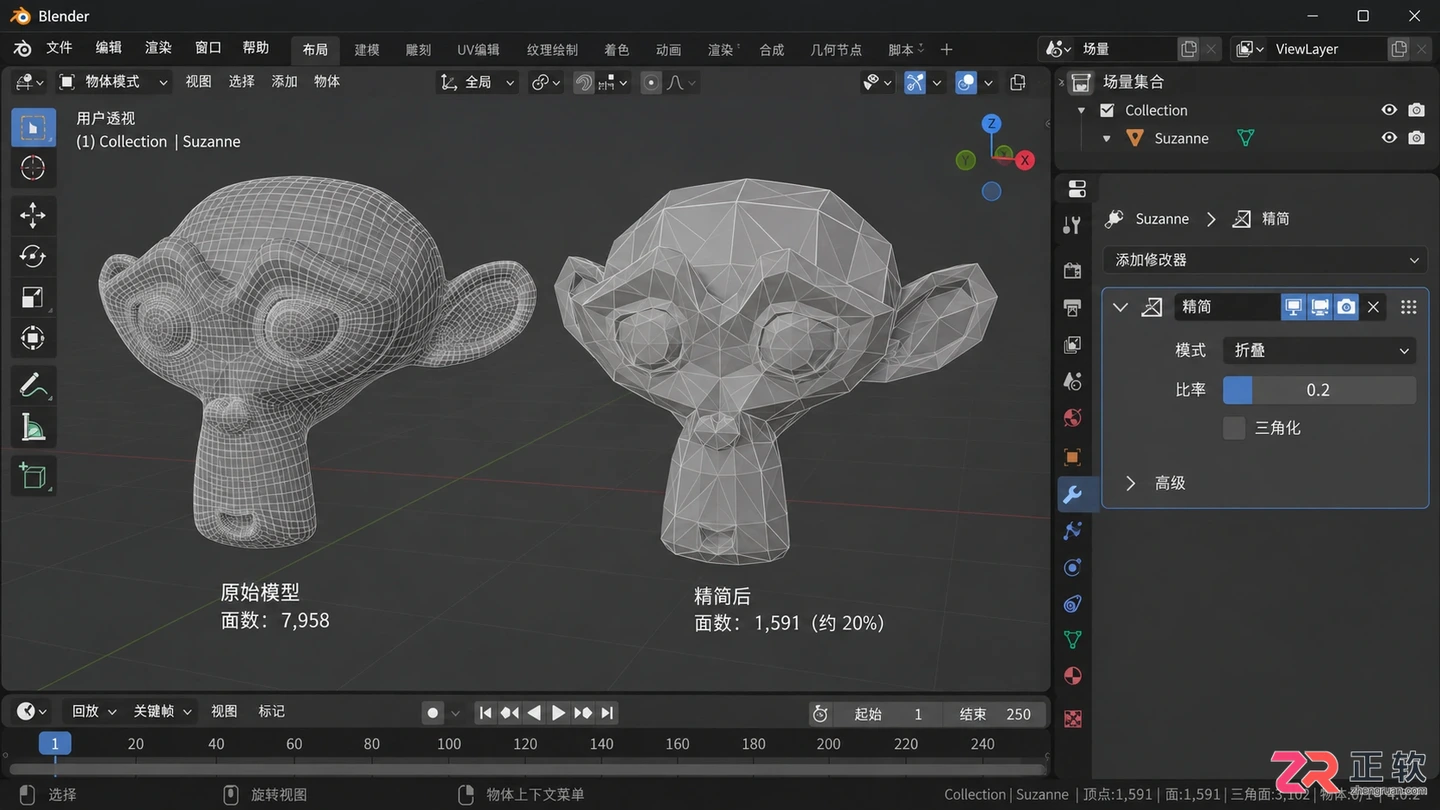Open the Physics properties tab
This screenshot has height=810, width=1440.
[x=1073, y=567]
